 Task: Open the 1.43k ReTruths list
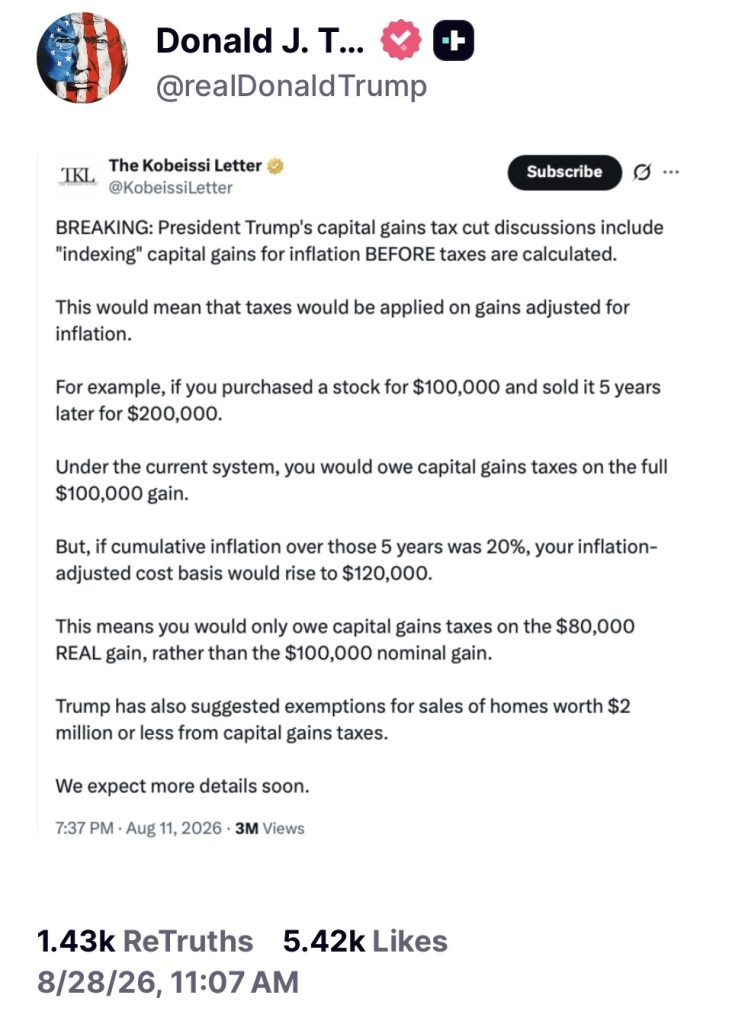click(145, 941)
